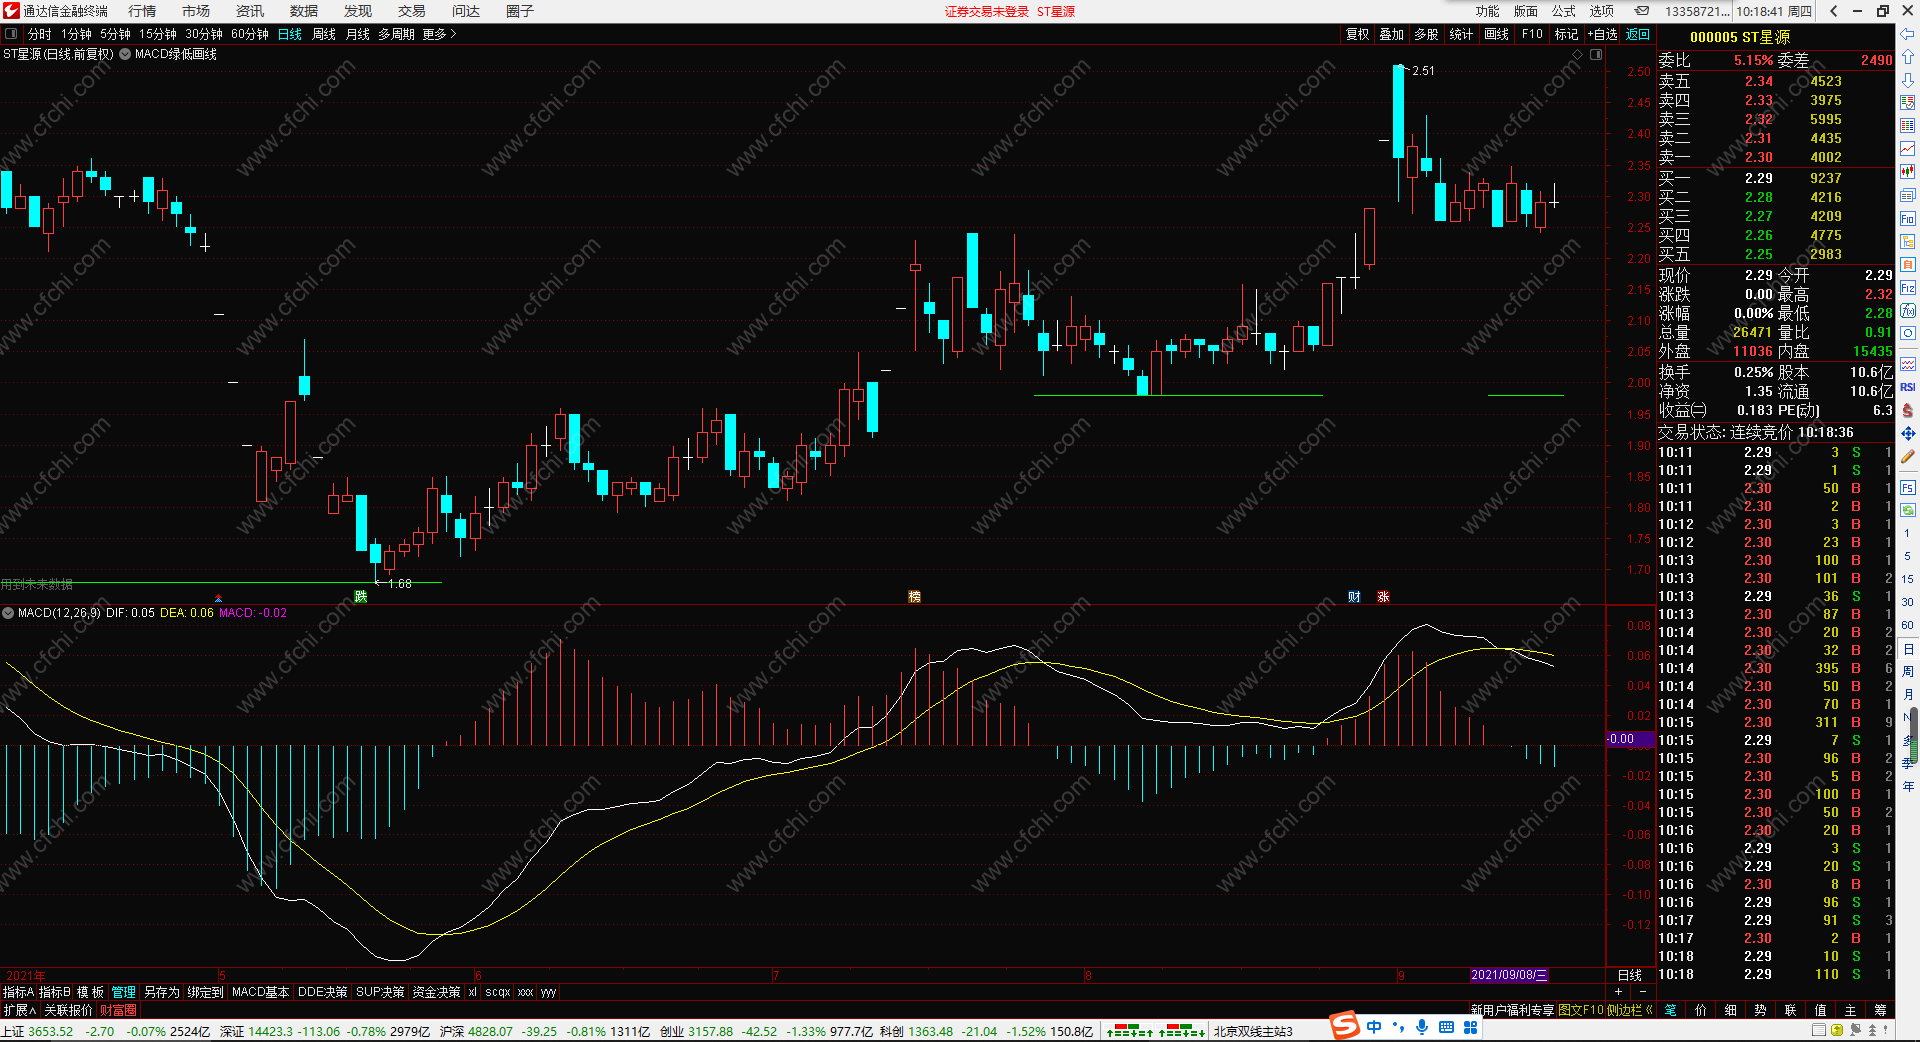The width and height of the screenshot is (1920, 1042).
Task: Select the pencil drawing tool in sidebar
Action: coord(1907,456)
